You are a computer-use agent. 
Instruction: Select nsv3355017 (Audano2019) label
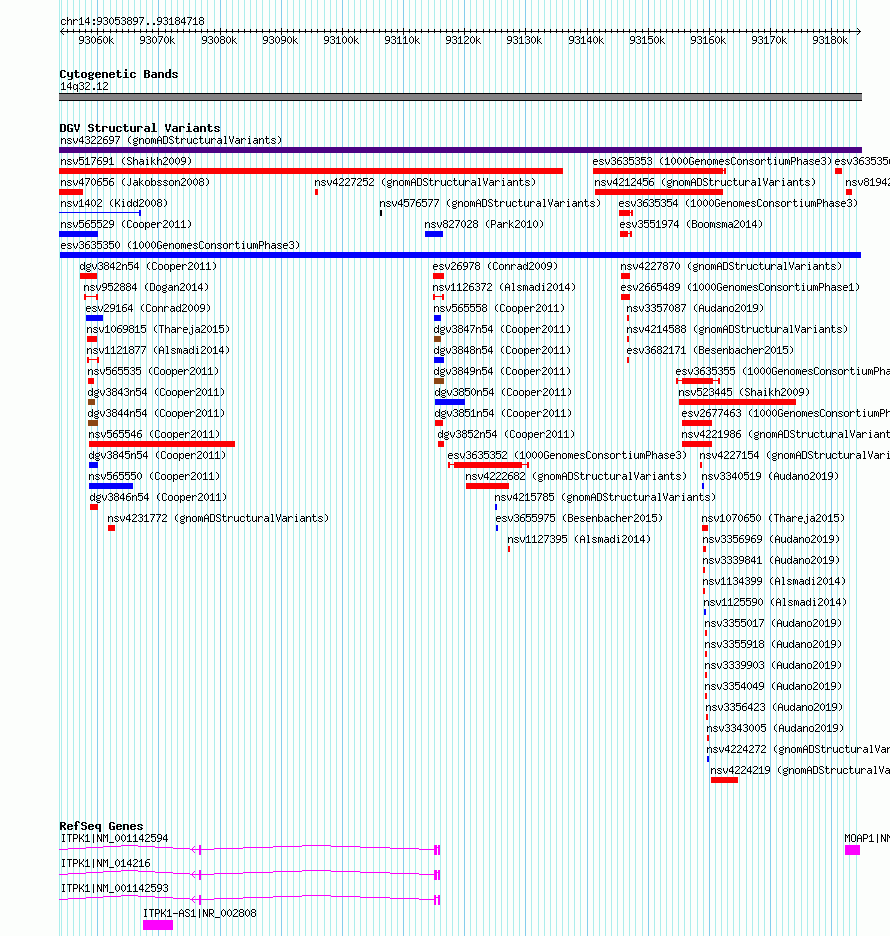(773, 623)
